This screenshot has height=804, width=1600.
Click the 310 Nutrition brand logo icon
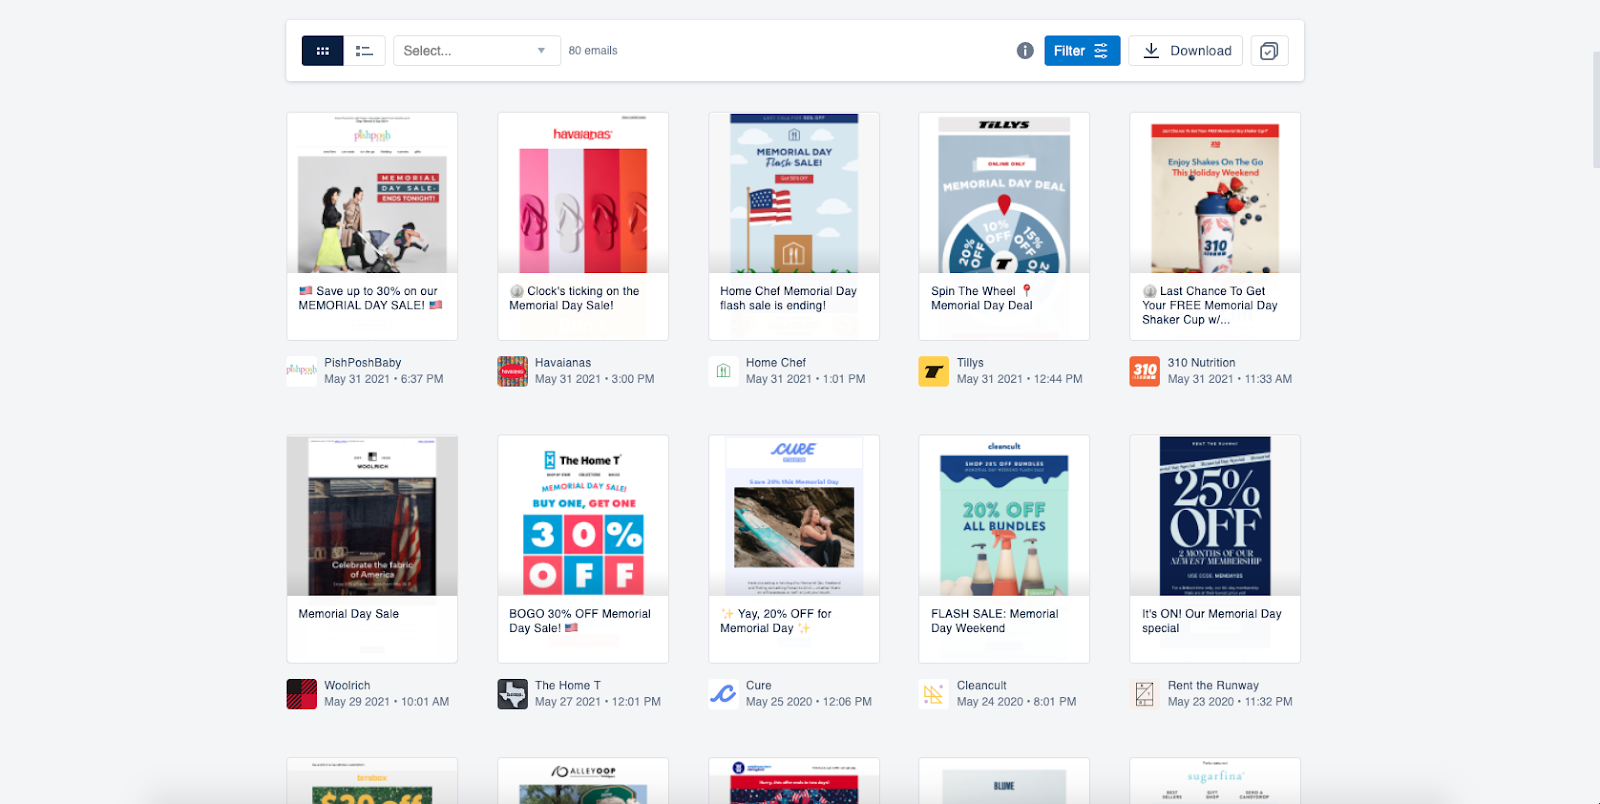[1145, 371]
